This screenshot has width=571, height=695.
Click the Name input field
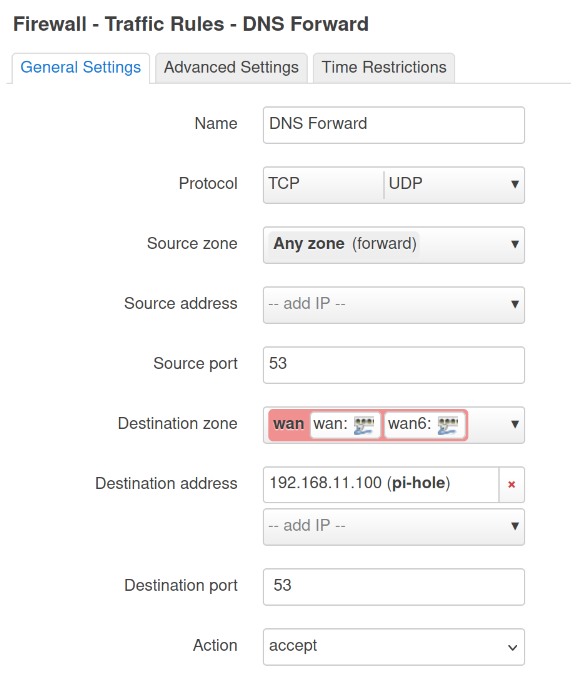click(394, 125)
